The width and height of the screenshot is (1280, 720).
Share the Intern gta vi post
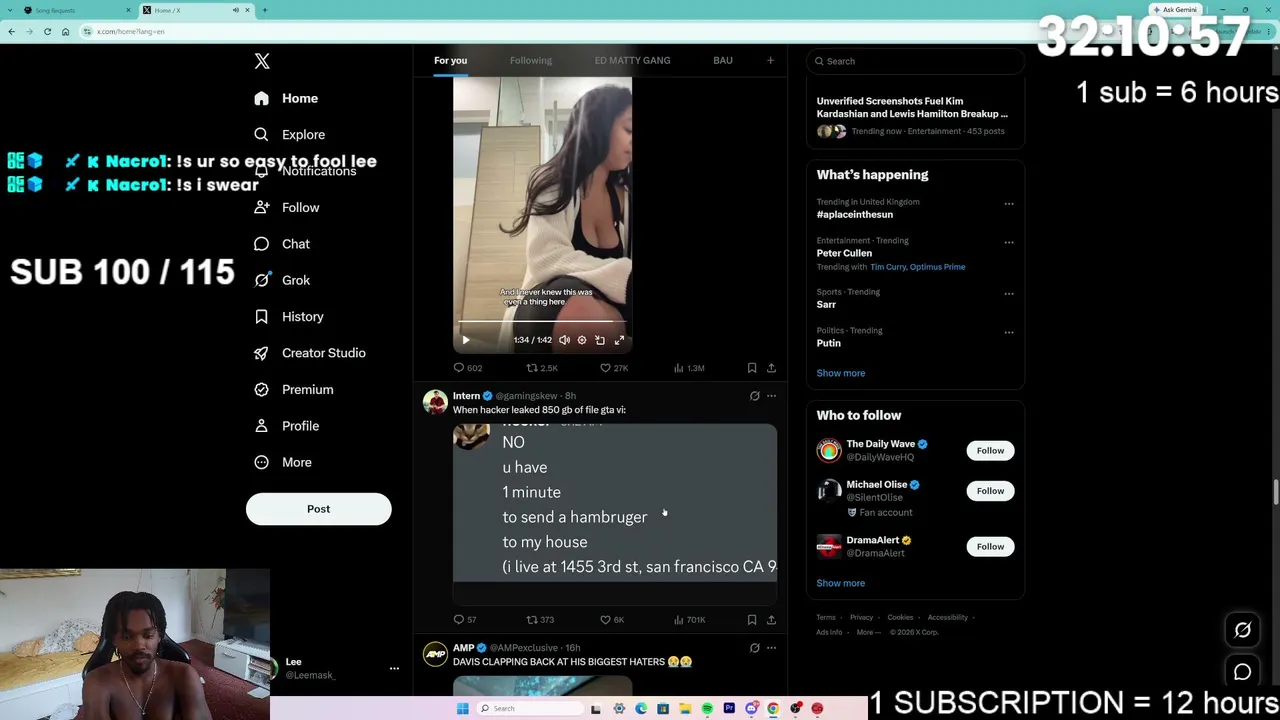(x=771, y=620)
